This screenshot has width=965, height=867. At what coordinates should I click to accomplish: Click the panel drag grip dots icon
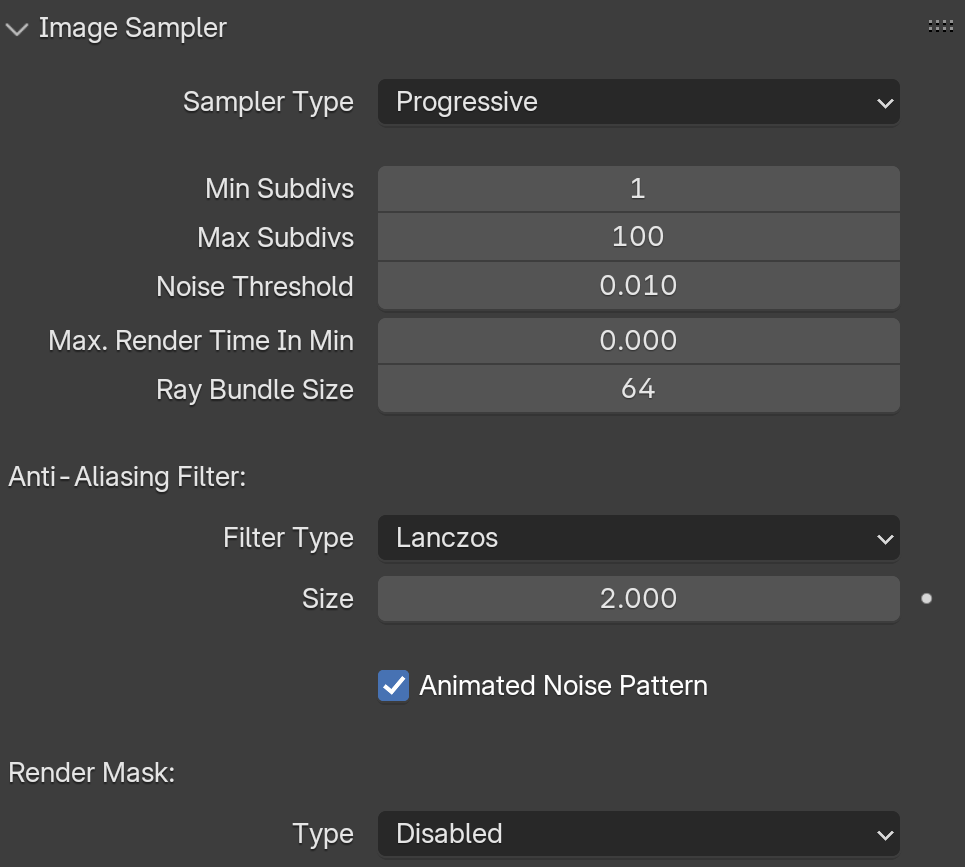coord(940,26)
